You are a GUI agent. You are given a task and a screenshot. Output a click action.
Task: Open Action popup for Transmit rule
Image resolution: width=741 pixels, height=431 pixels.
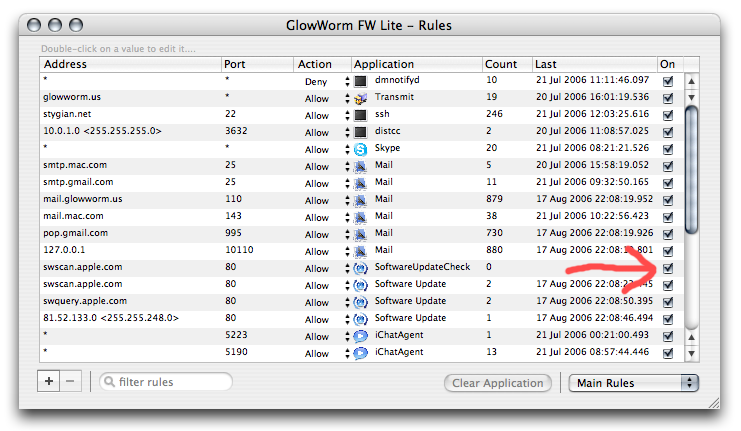tap(347, 98)
